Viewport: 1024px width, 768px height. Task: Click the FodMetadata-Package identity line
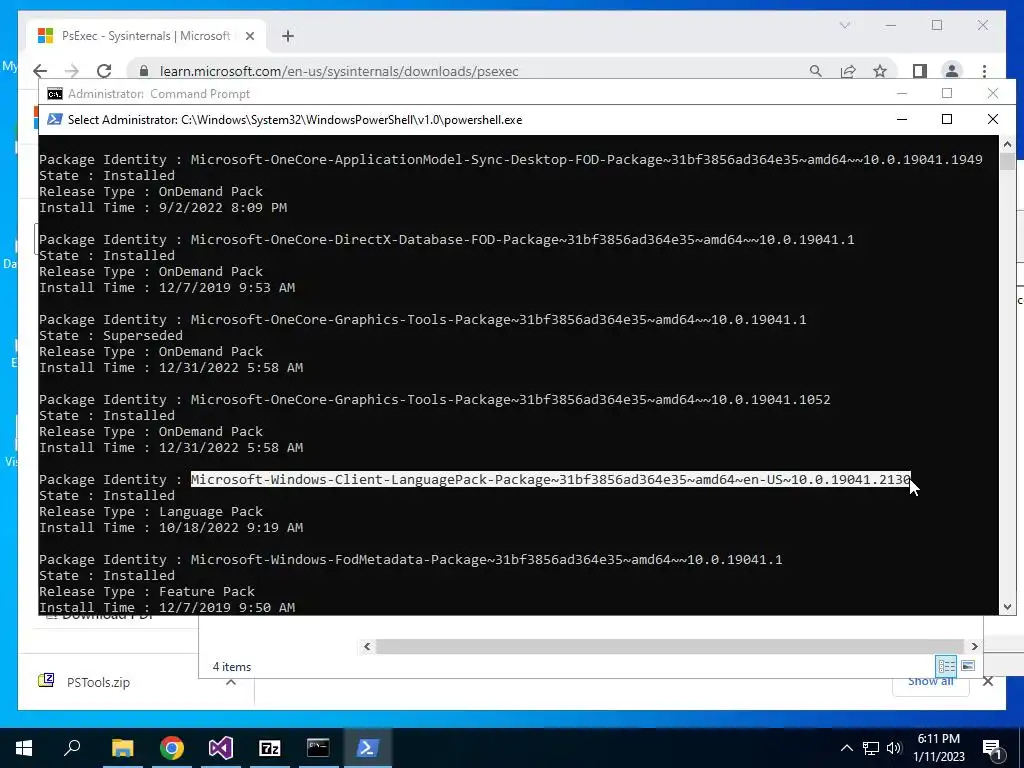coord(411,560)
